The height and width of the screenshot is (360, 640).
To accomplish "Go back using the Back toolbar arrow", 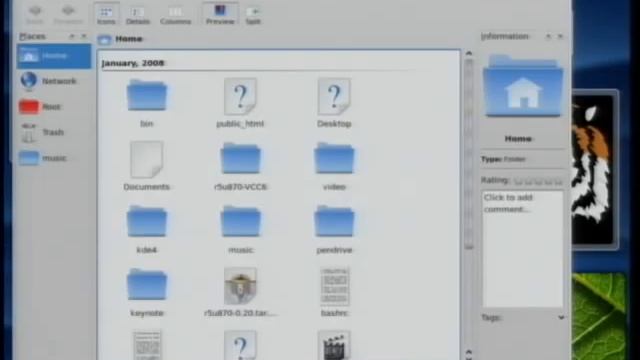I will (x=35, y=15).
